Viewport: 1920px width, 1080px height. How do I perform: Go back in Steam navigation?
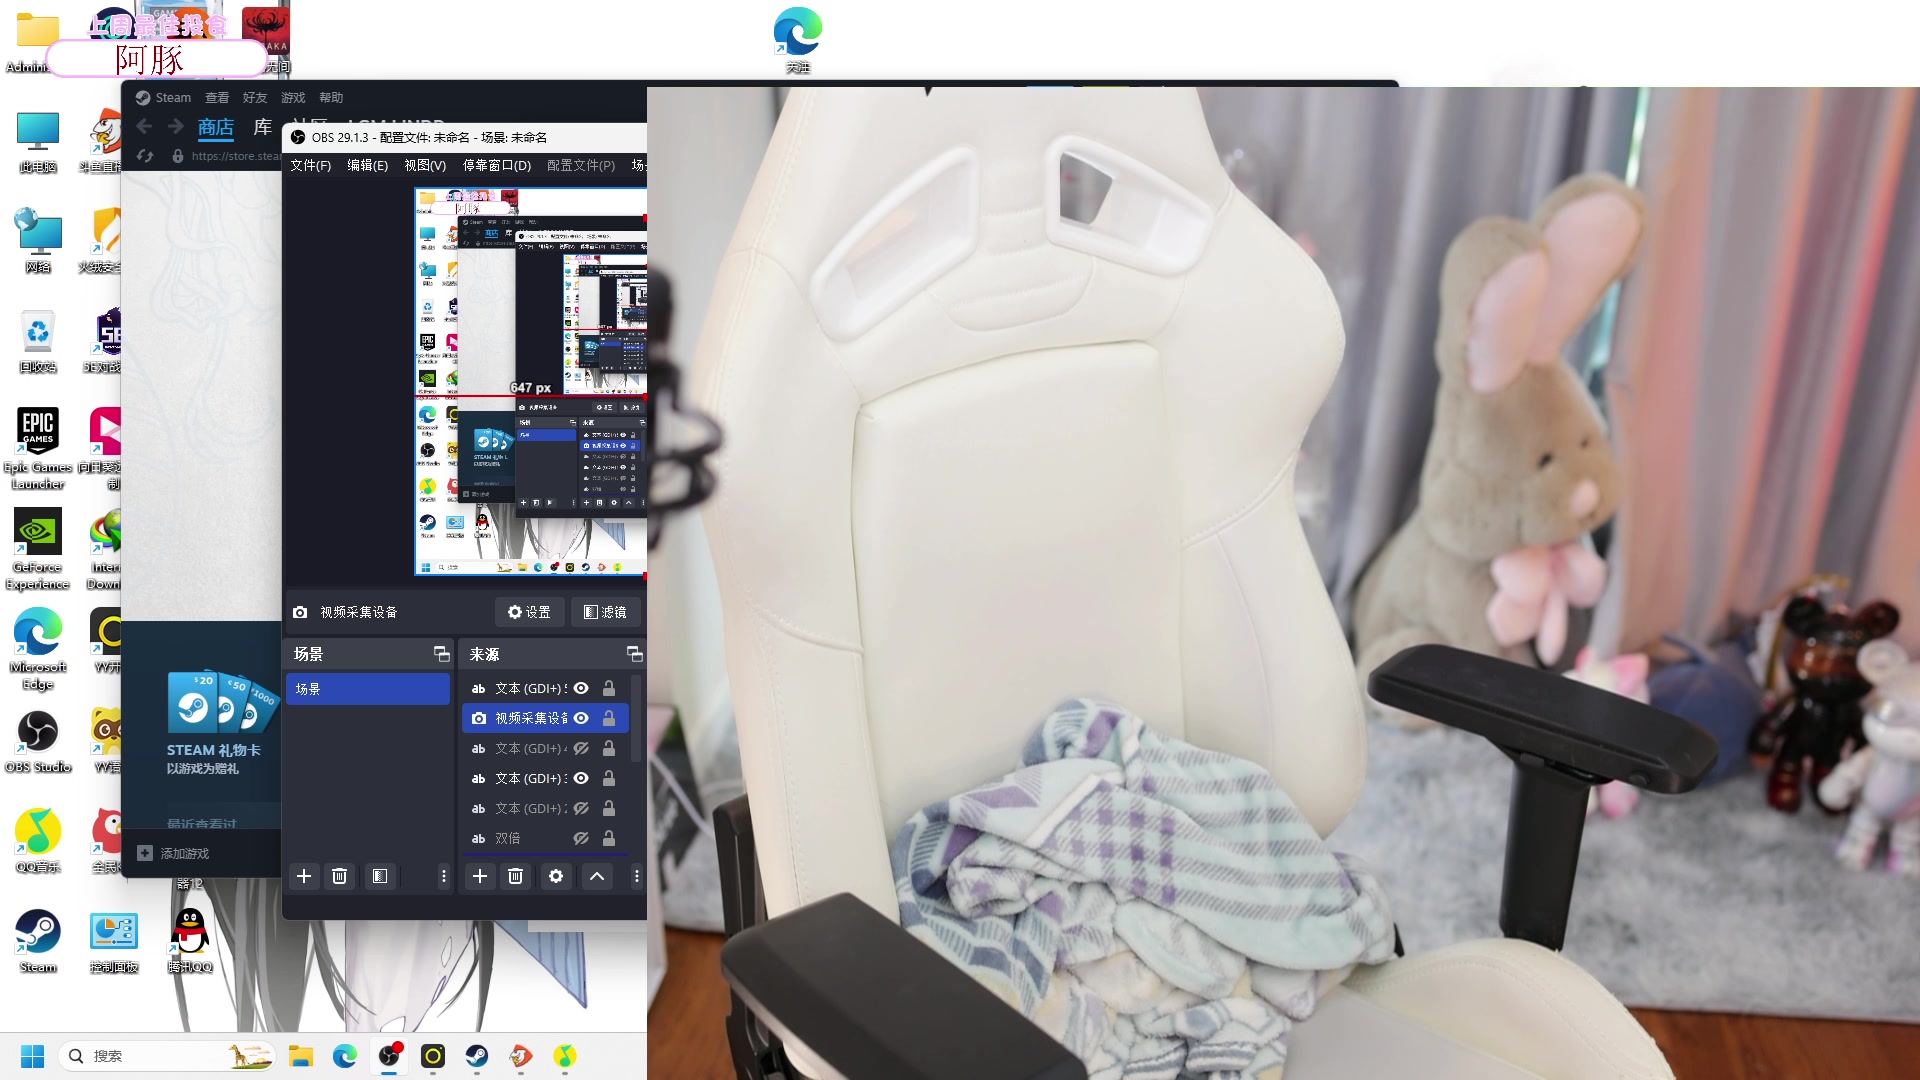[x=144, y=126]
